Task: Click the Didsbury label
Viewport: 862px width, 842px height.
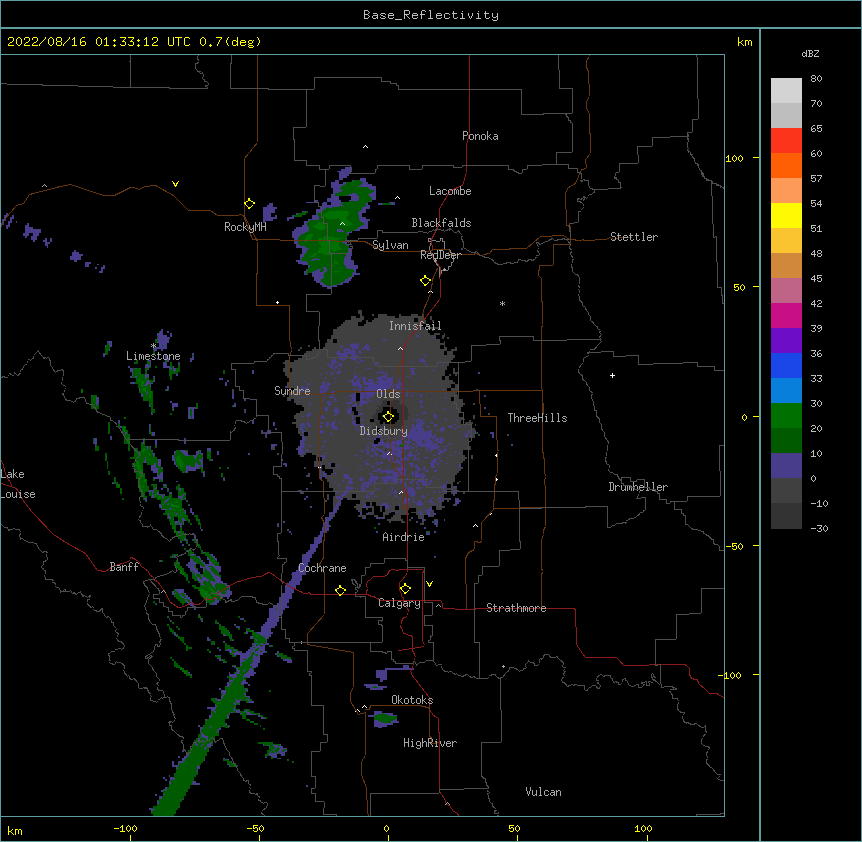Action: pyautogui.click(x=384, y=431)
